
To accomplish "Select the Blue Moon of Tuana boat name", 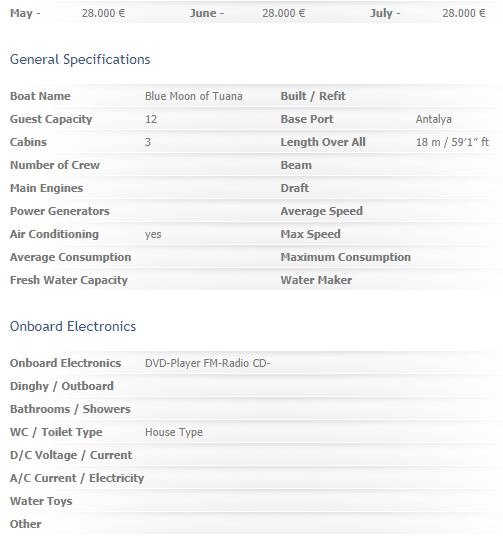I will coord(194,96).
